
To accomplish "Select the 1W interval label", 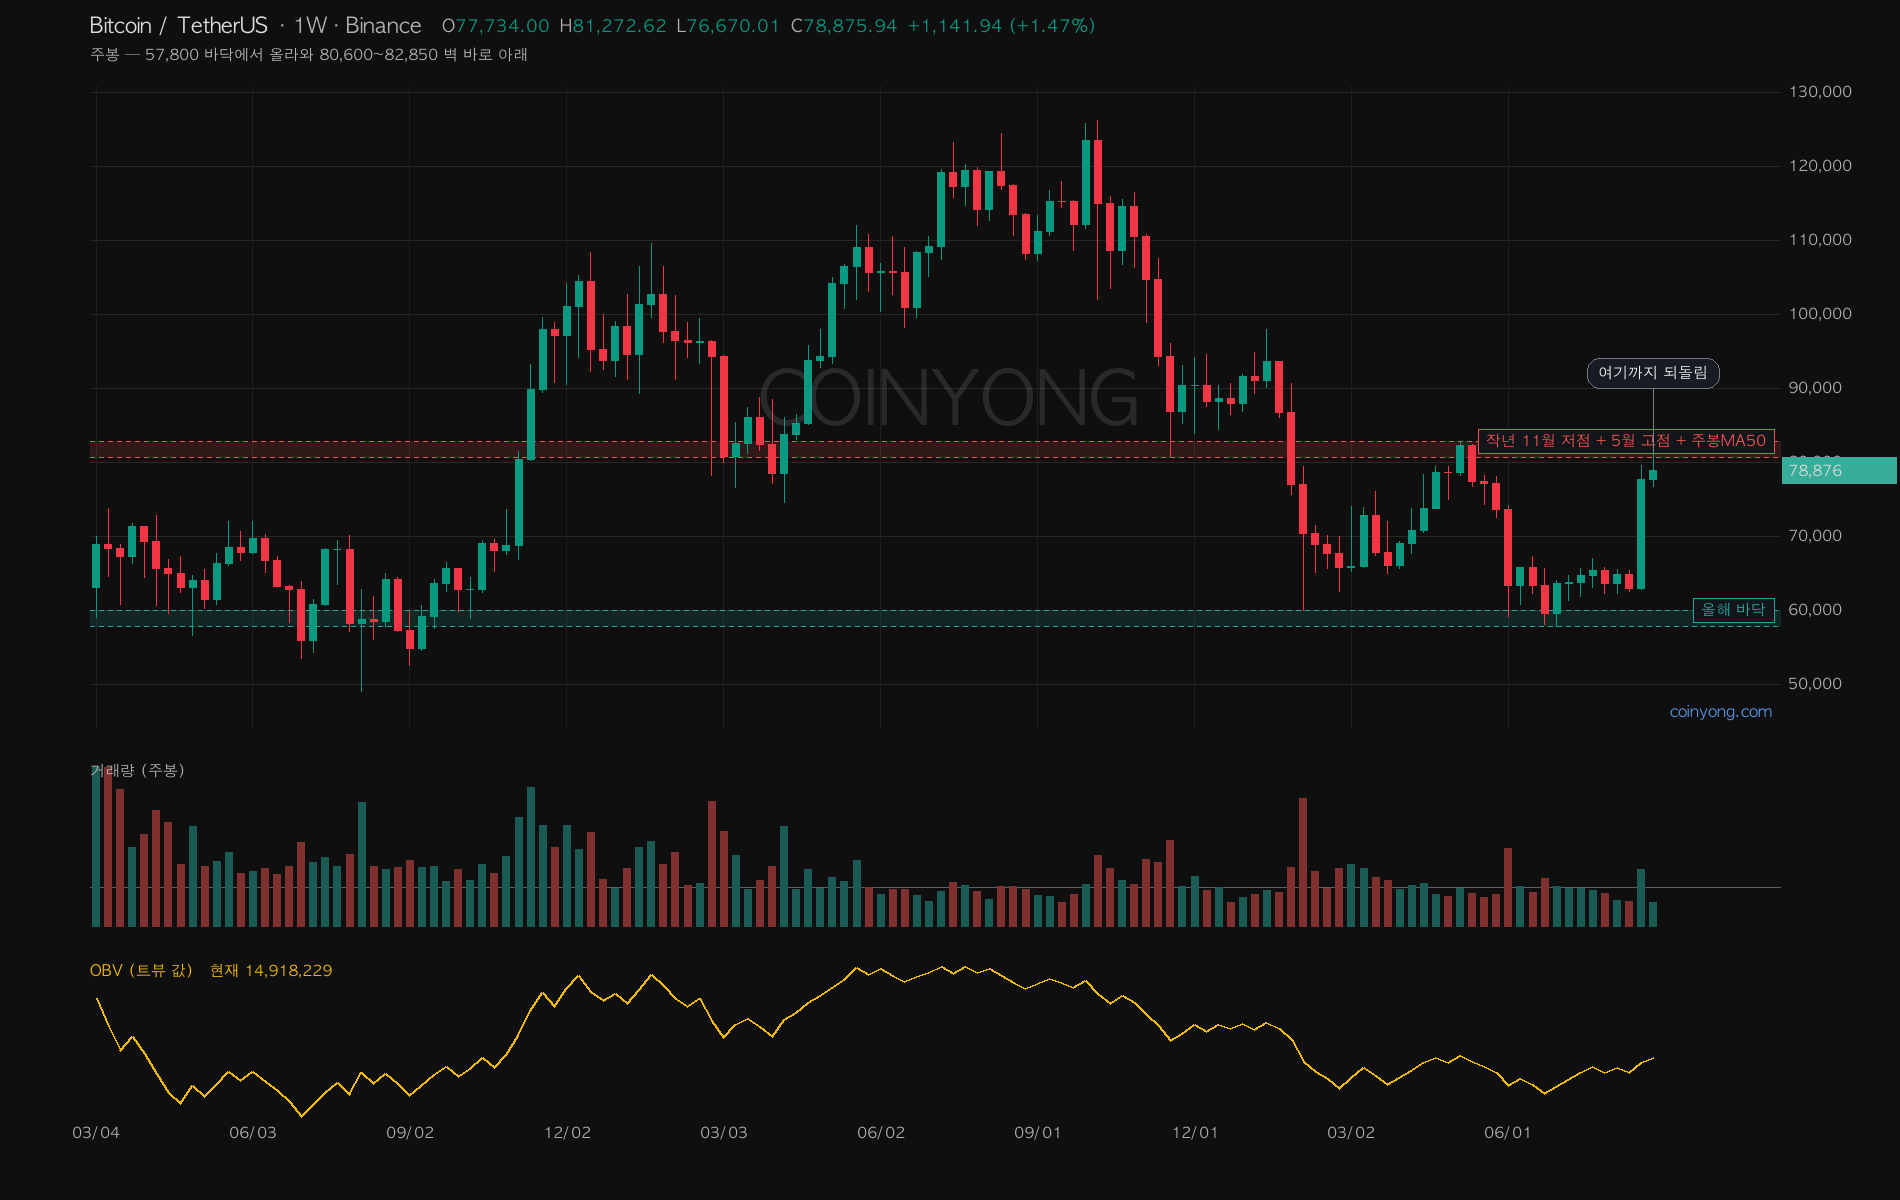I will [311, 26].
